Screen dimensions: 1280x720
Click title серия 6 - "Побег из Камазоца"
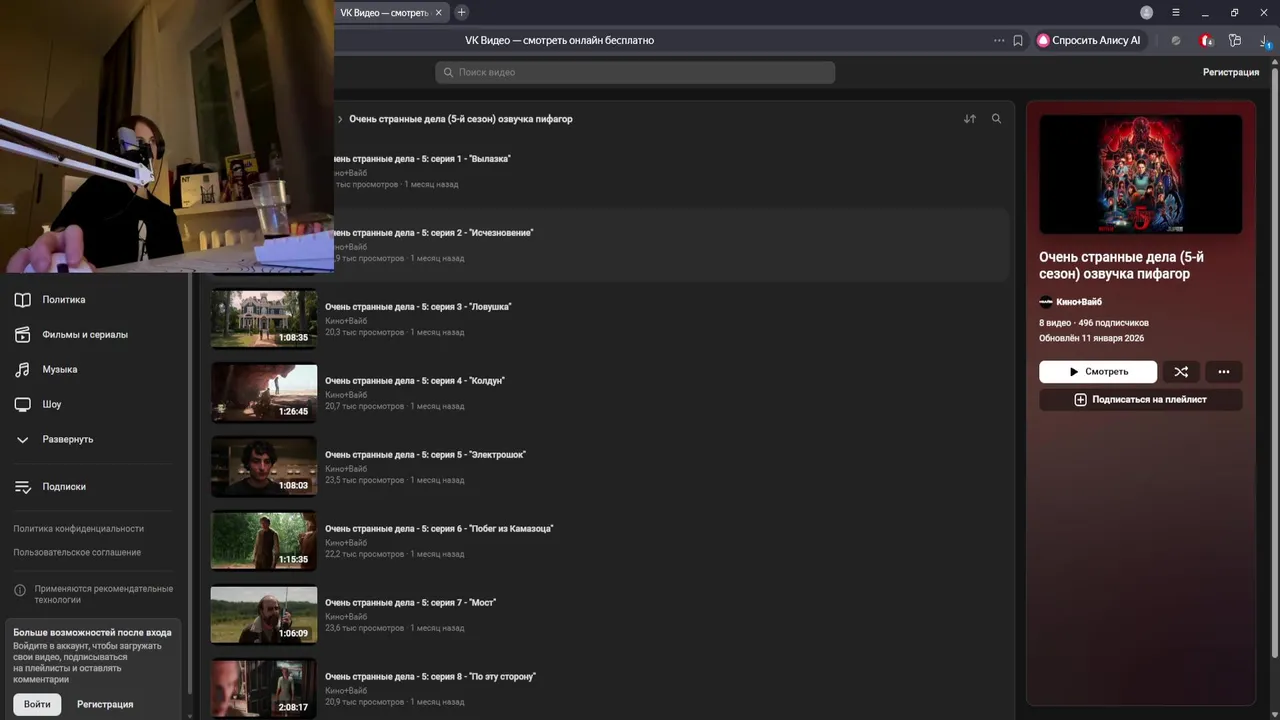(439, 529)
